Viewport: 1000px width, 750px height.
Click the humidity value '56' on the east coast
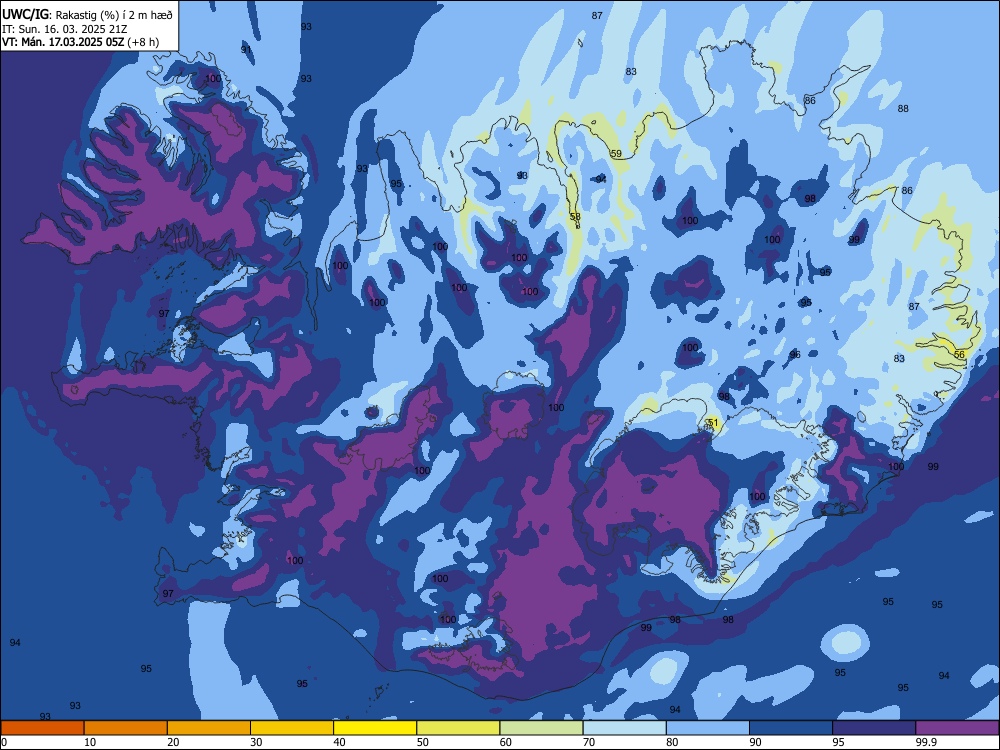click(x=959, y=355)
